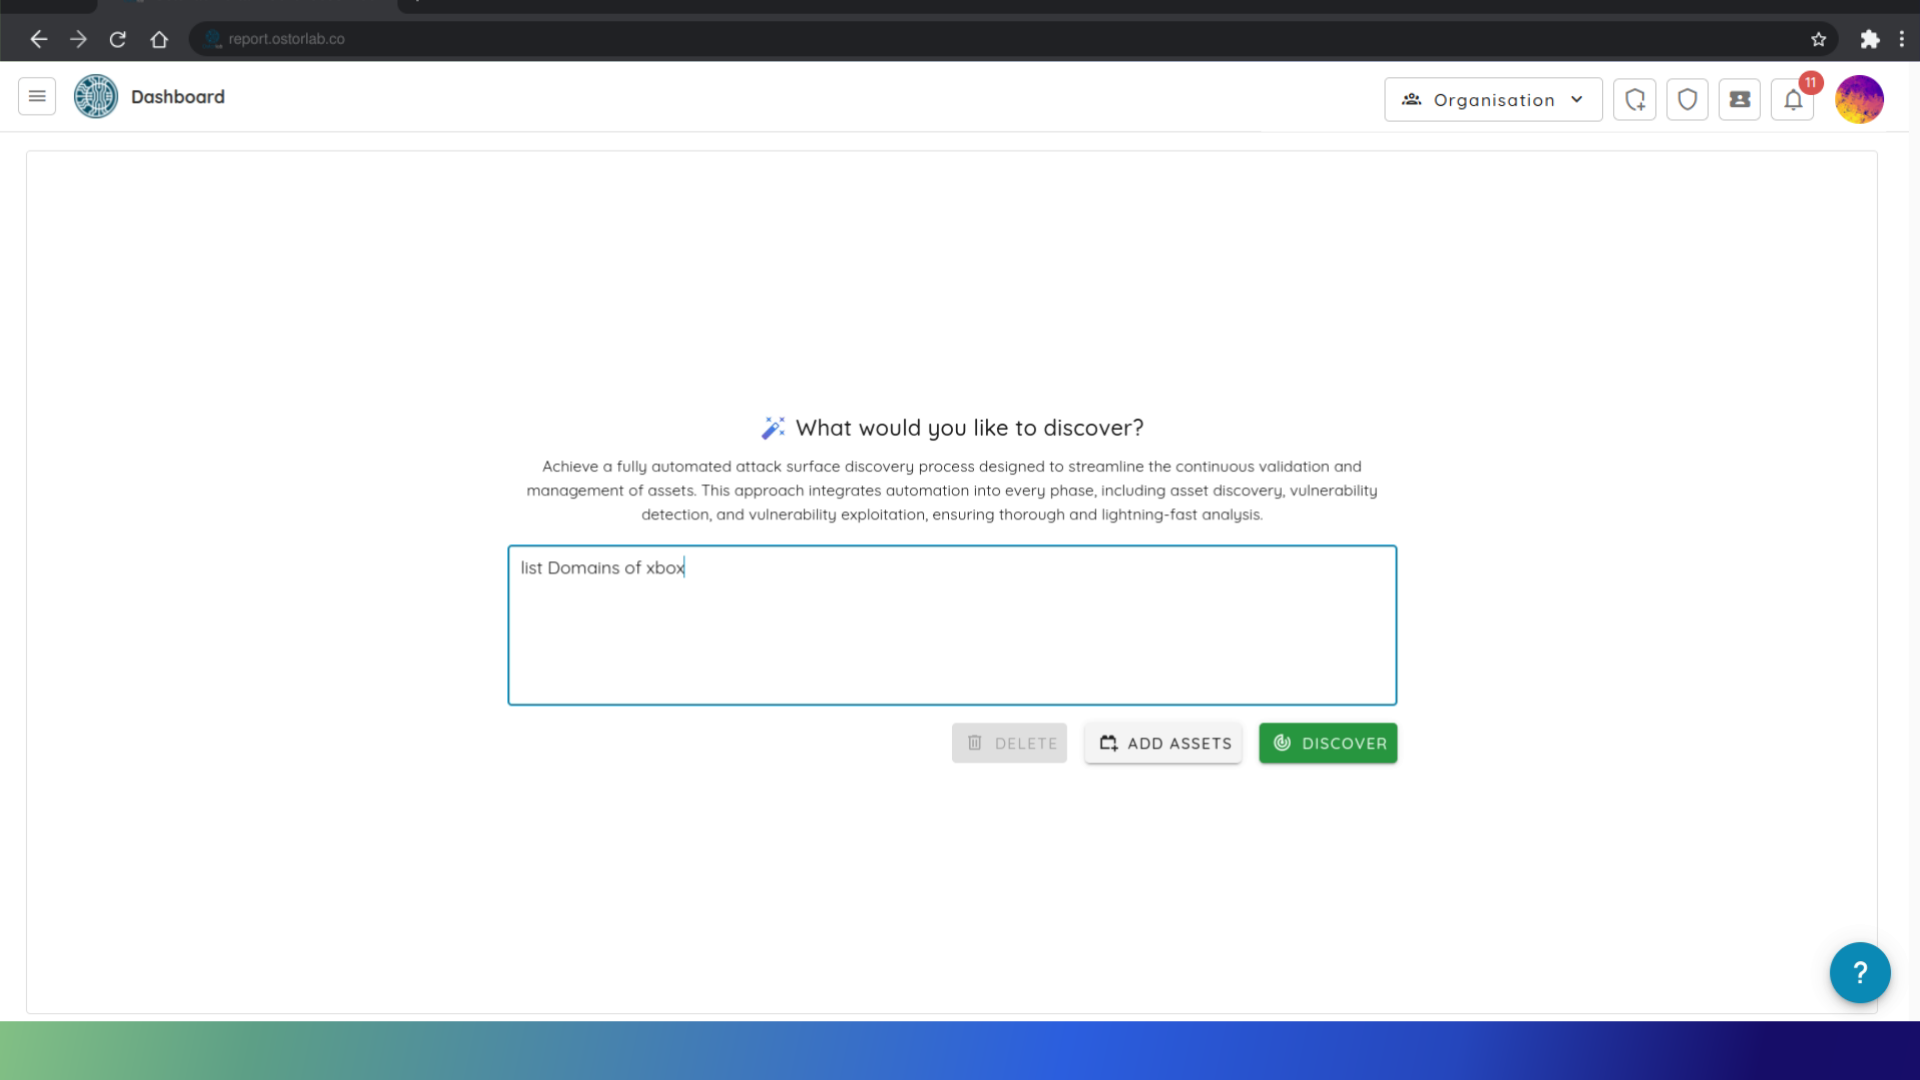Go back using browser back arrow
The width and height of the screenshot is (1920, 1080).
tap(39, 39)
